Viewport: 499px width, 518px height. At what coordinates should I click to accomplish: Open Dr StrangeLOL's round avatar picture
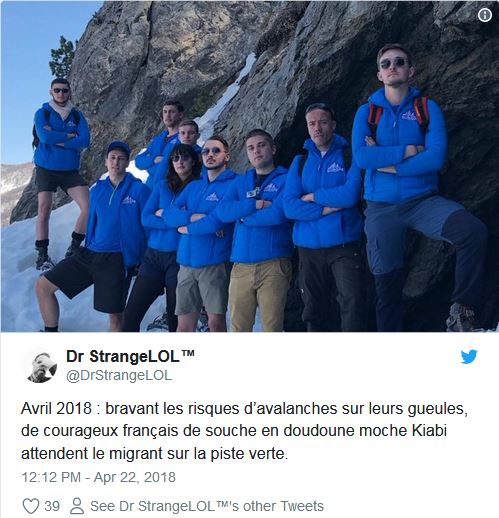point(41,366)
